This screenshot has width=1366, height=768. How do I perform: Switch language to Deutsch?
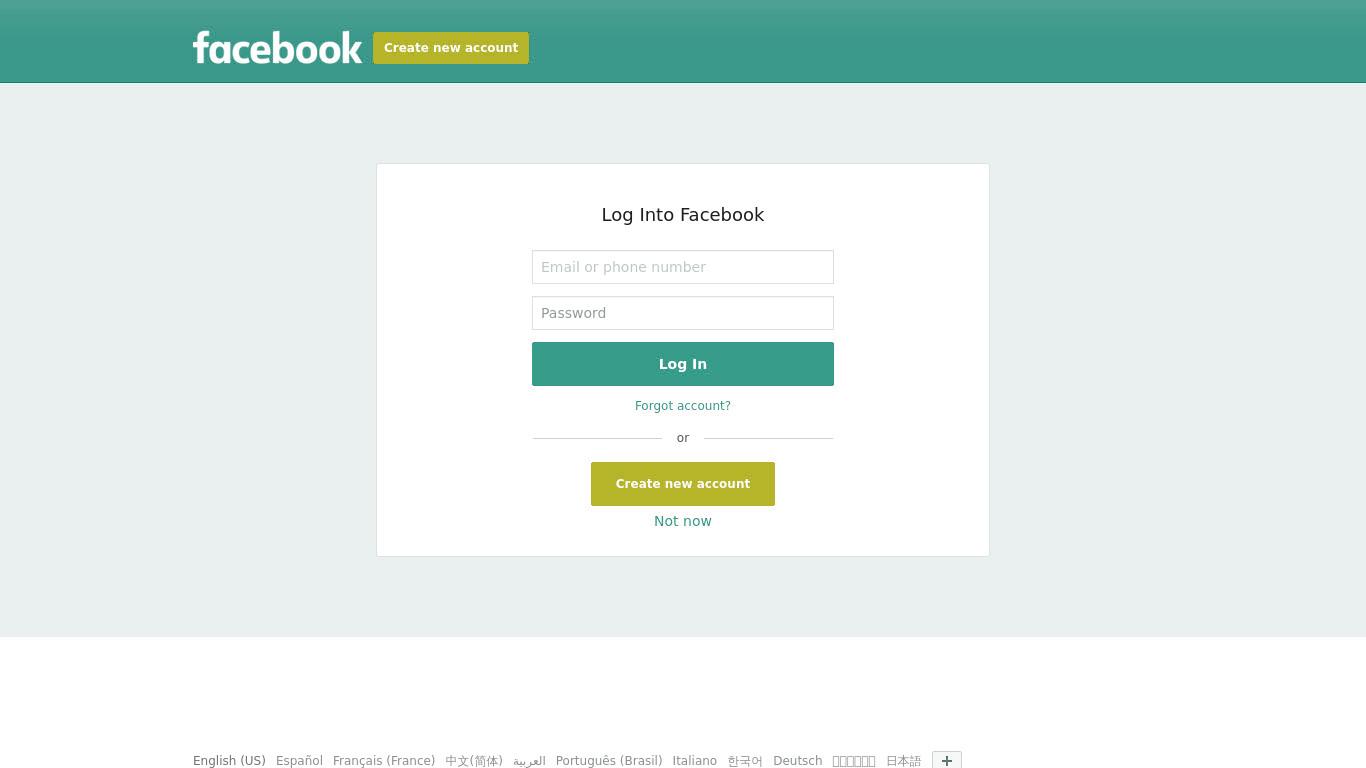click(x=798, y=761)
